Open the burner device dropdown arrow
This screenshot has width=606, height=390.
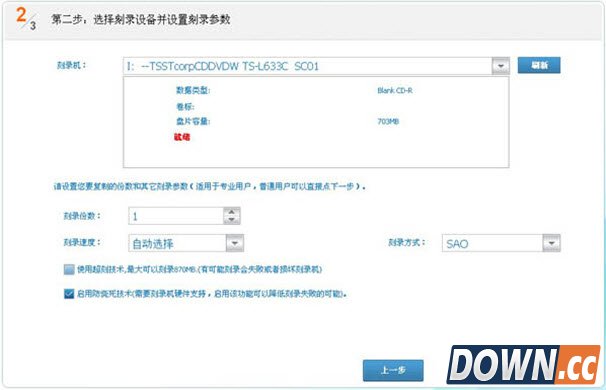[x=500, y=66]
